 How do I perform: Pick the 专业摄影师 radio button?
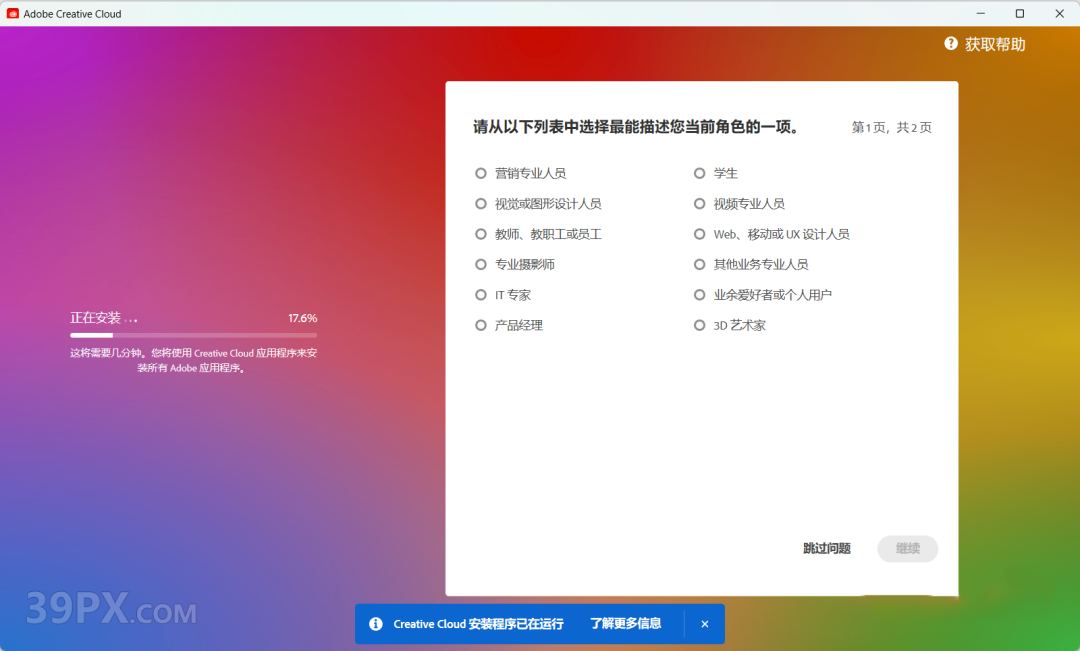tap(481, 264)
